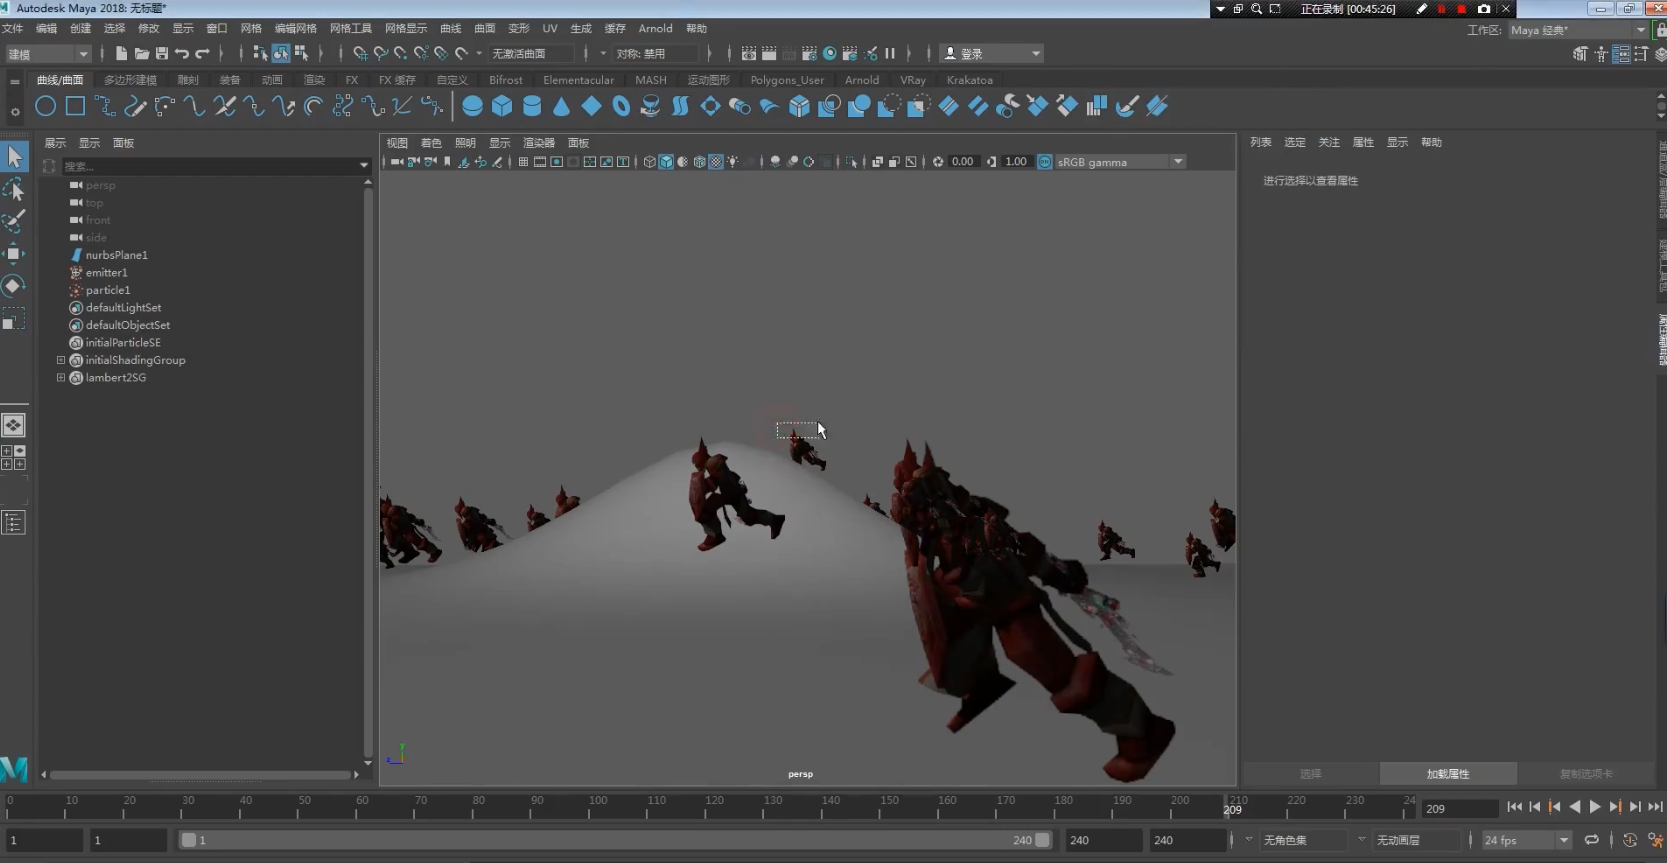Pick the Pencil curve tool

[x=135, y=106]
